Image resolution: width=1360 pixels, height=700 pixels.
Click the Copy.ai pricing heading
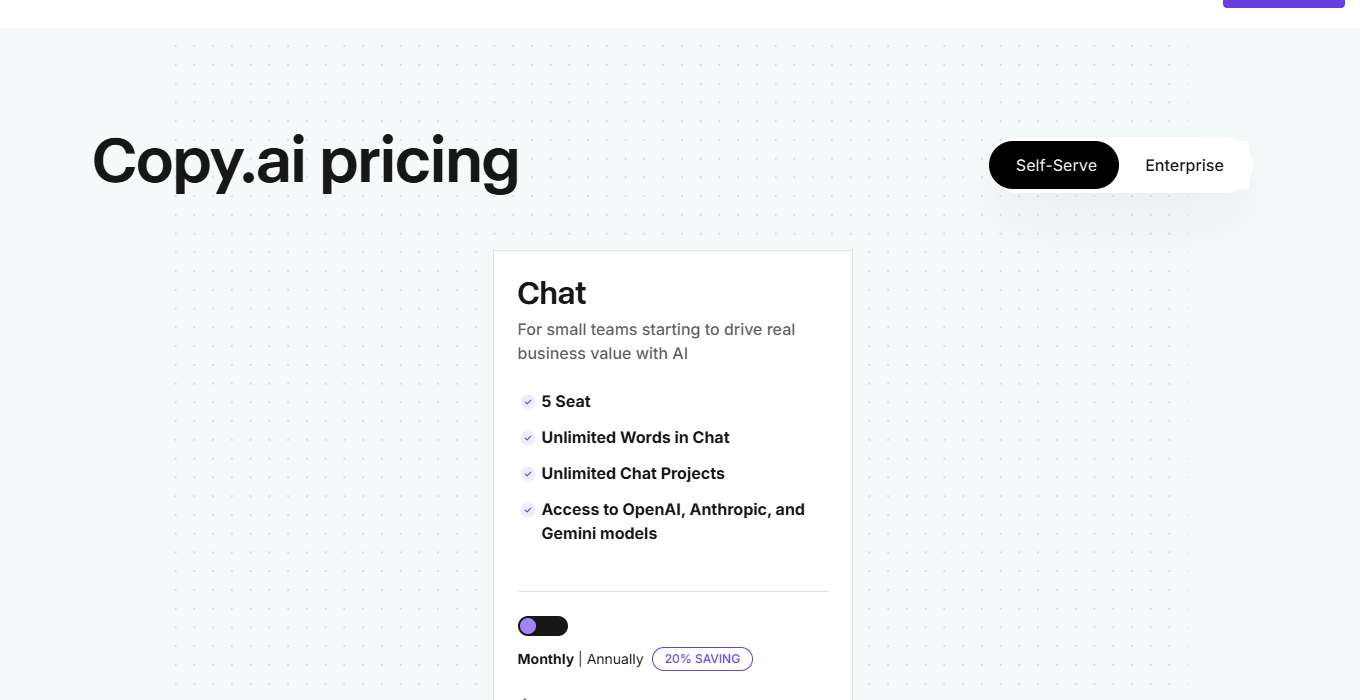pos(305,161)
